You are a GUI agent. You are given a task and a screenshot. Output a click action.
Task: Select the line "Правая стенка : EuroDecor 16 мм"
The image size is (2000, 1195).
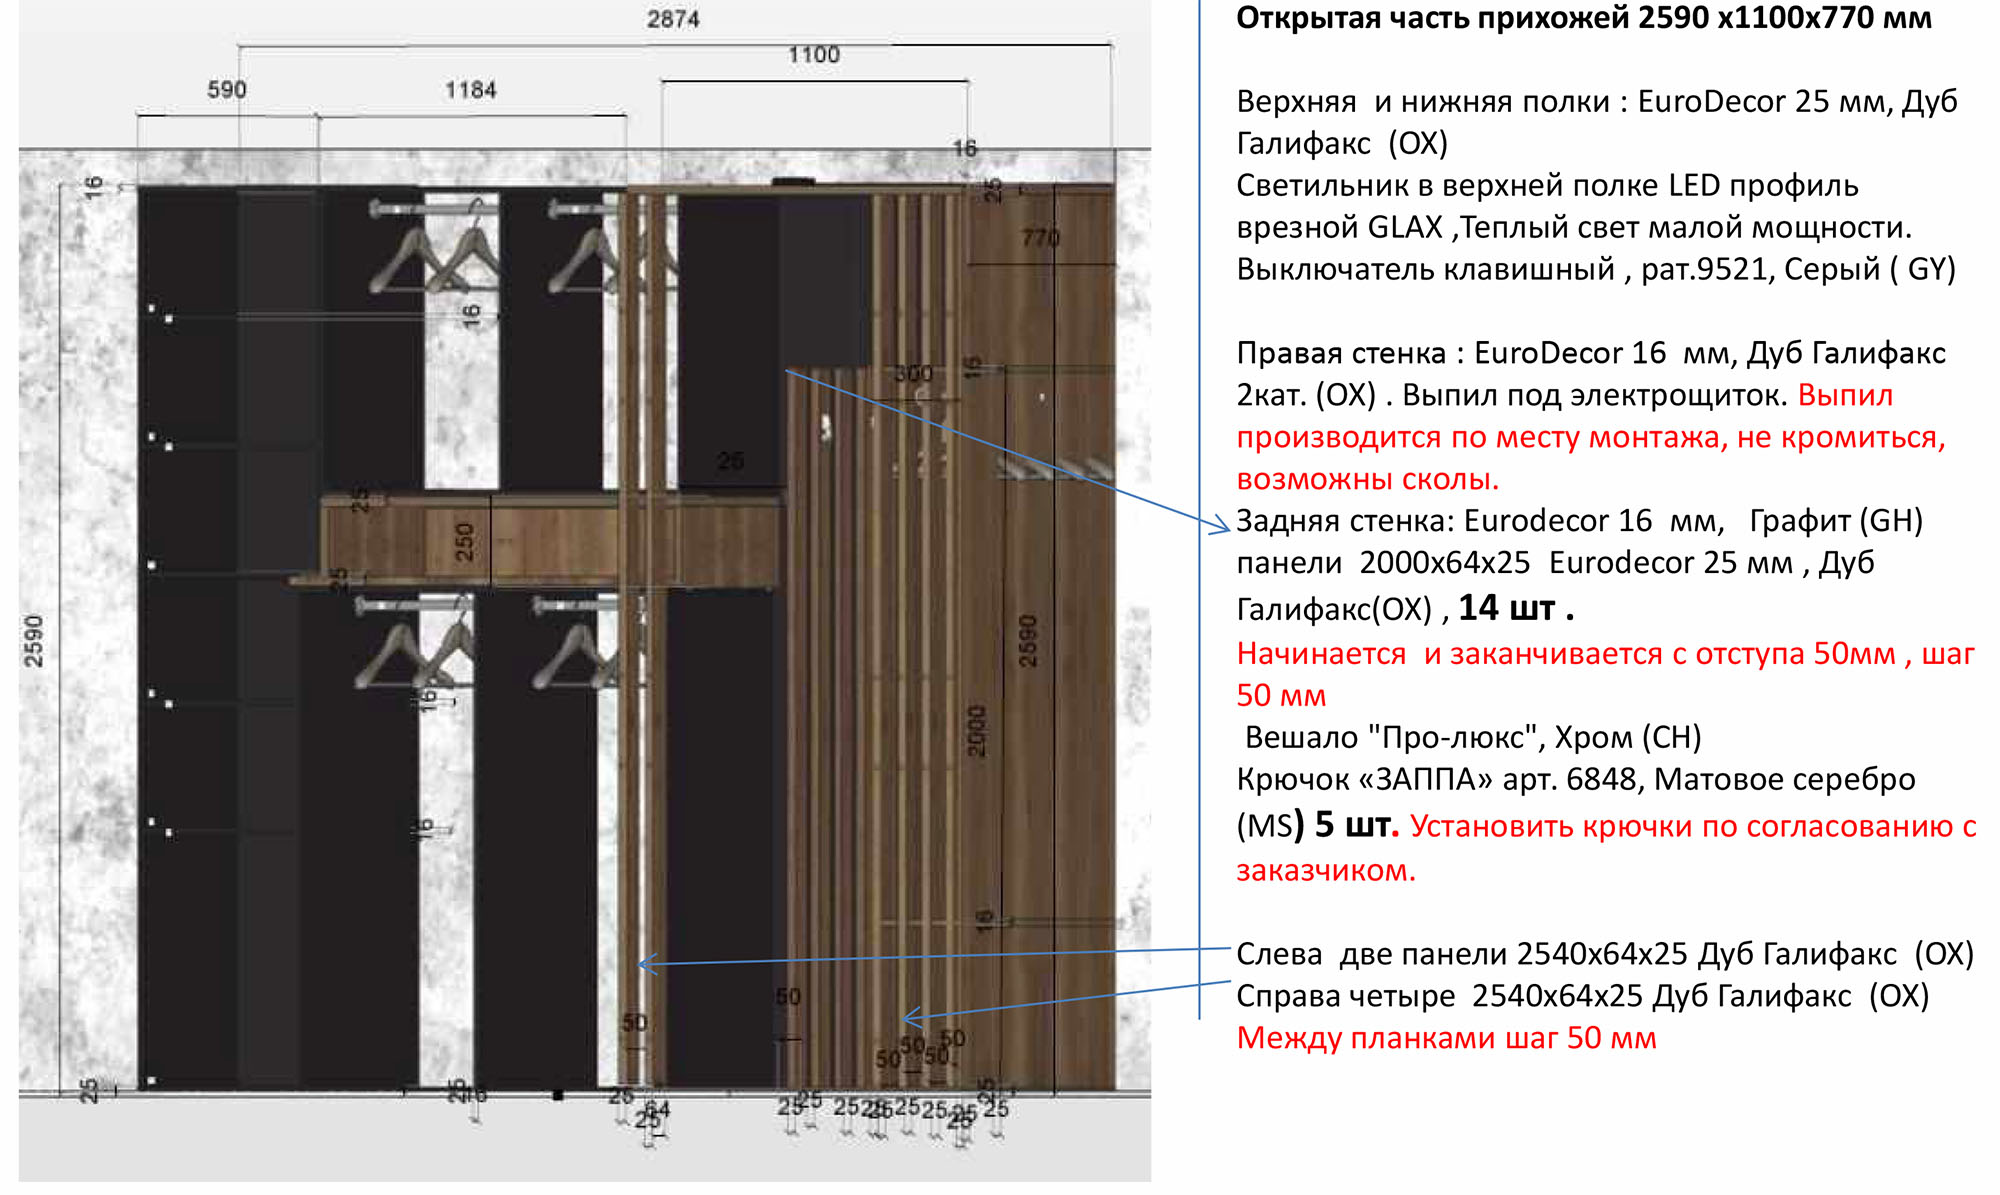tap(1591, 353)
